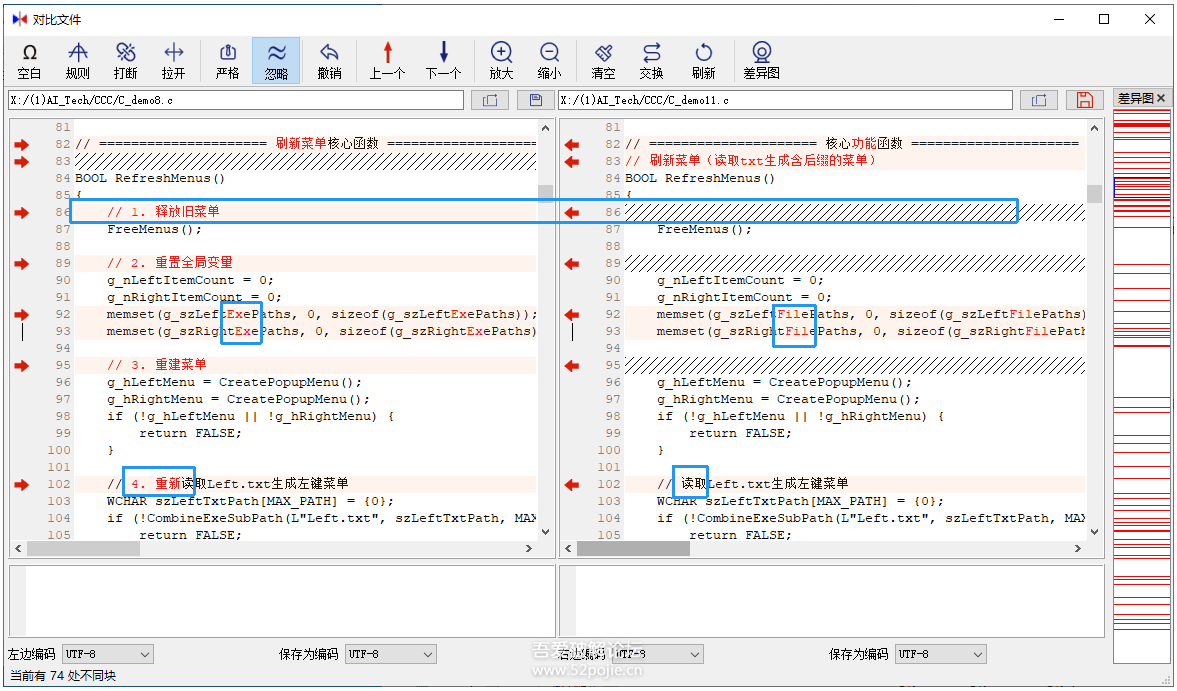Toggle off the 忽略 ignore mode

(276, 58)
